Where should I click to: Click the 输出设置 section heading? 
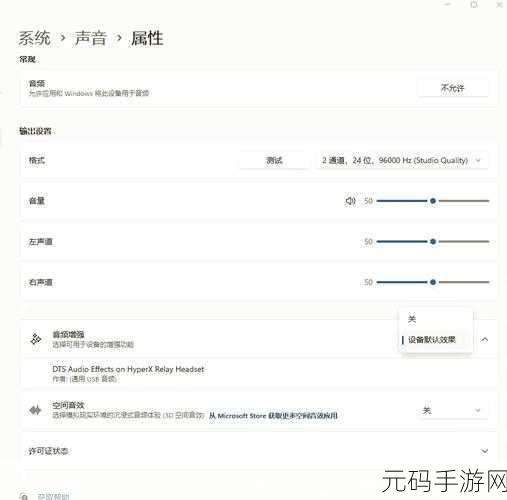pyautogui.click(x=35, y=131)
